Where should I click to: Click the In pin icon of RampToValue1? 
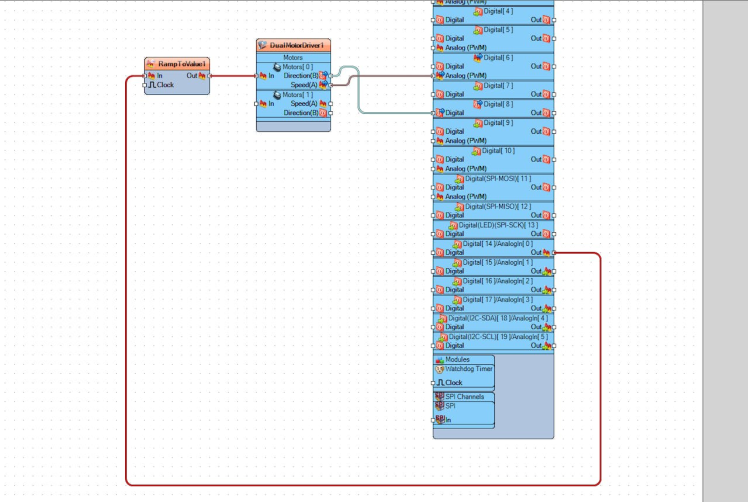151,75
